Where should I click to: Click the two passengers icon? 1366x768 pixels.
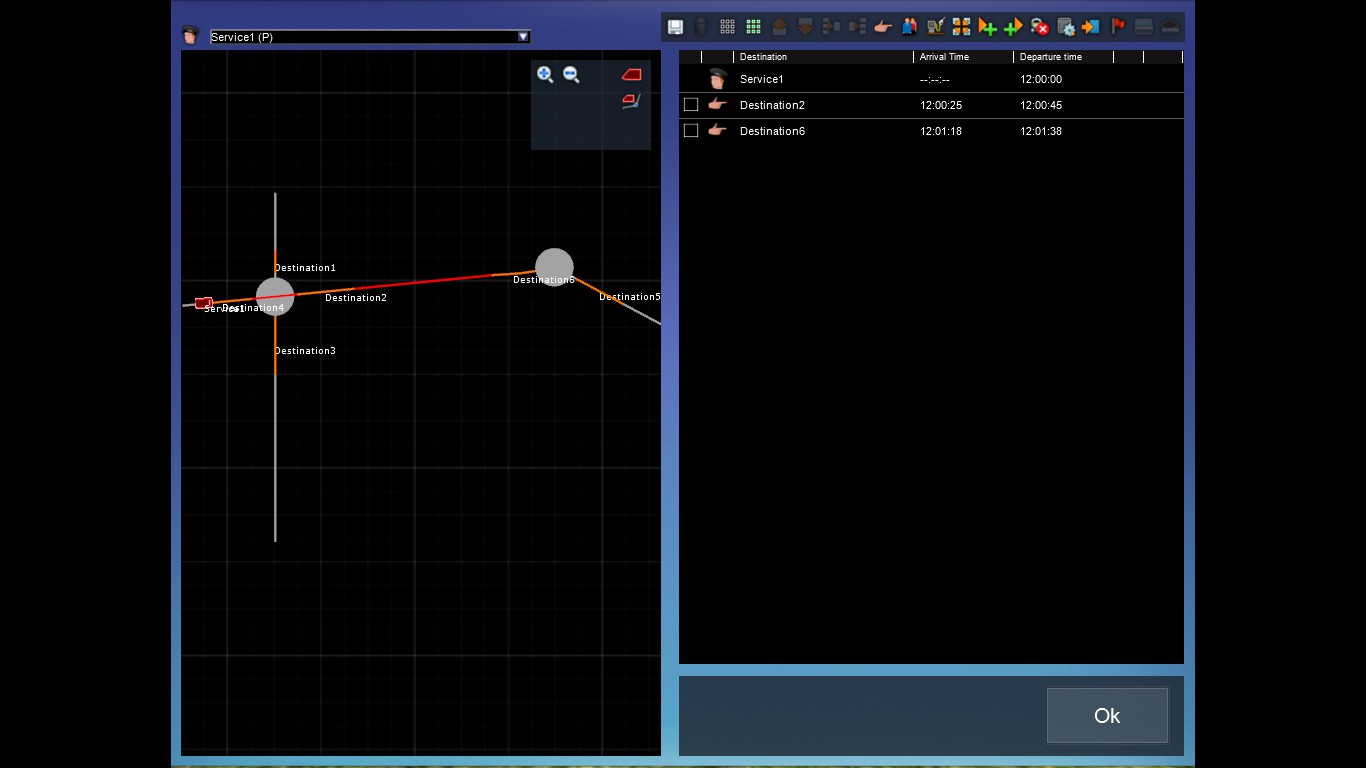click(909, 27)
